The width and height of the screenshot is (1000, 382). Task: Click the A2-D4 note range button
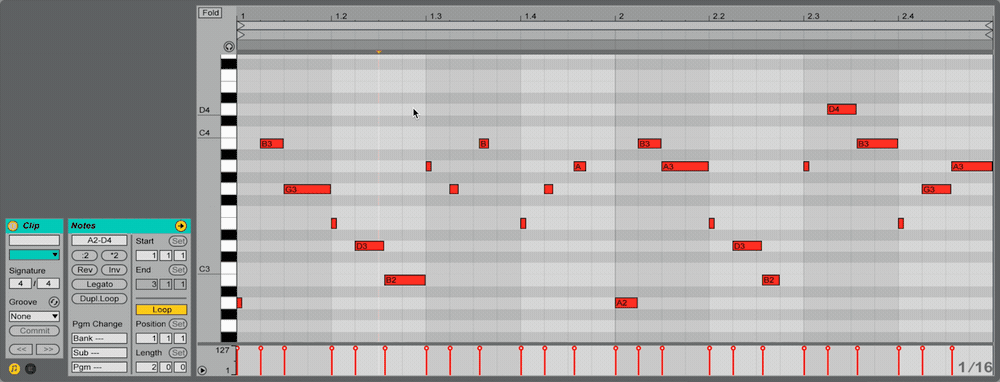tap(99, 240)
